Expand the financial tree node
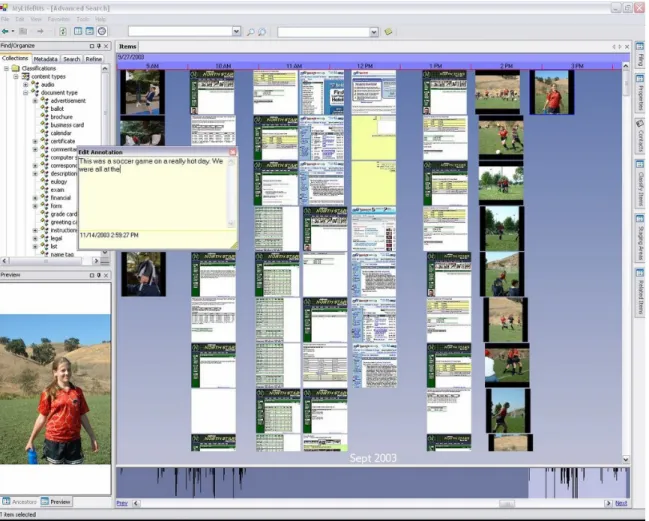 point(35,198)
